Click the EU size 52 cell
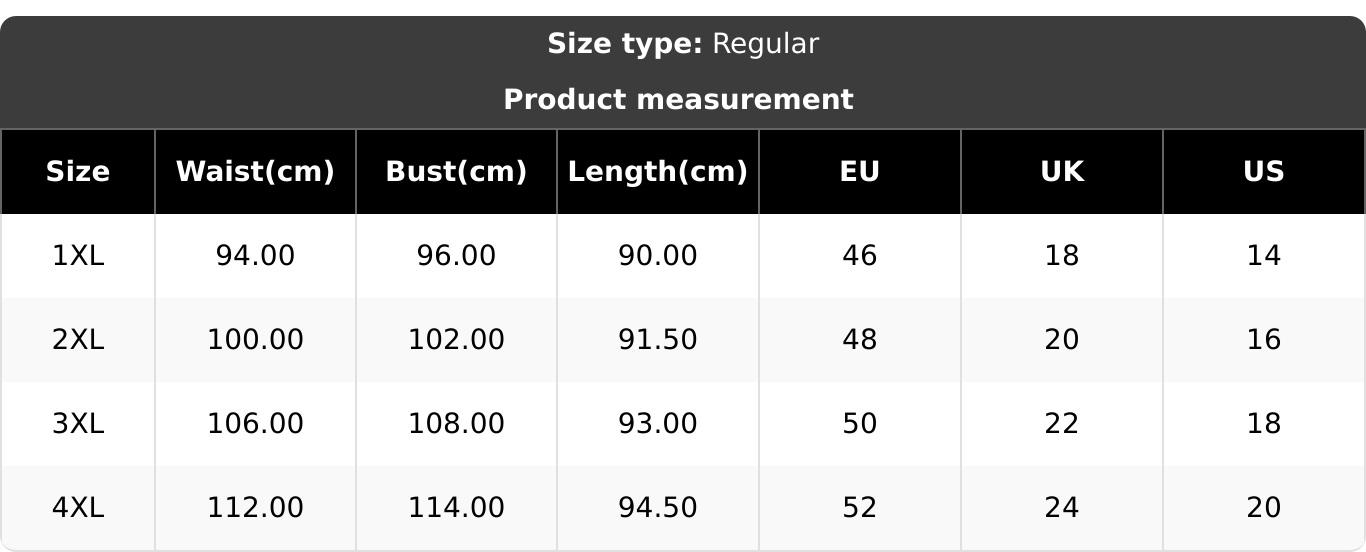This screenshot has width=1366, height=552. [859, 508]
